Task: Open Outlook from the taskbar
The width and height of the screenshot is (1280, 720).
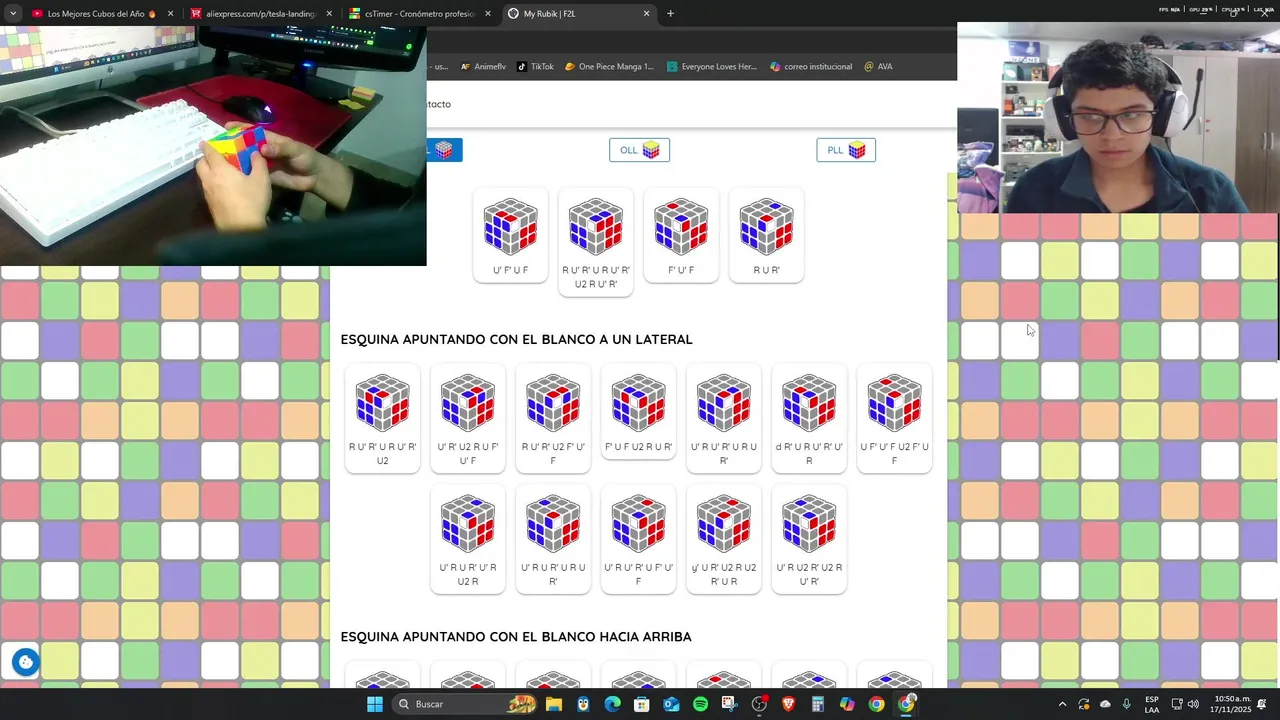Action: [671, 704]
